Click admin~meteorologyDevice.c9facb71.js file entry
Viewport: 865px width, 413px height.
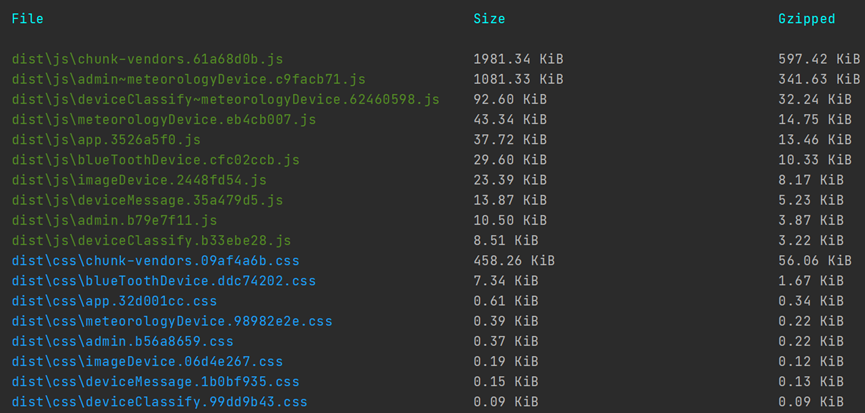pyautogui.click(x=189, y=79)
